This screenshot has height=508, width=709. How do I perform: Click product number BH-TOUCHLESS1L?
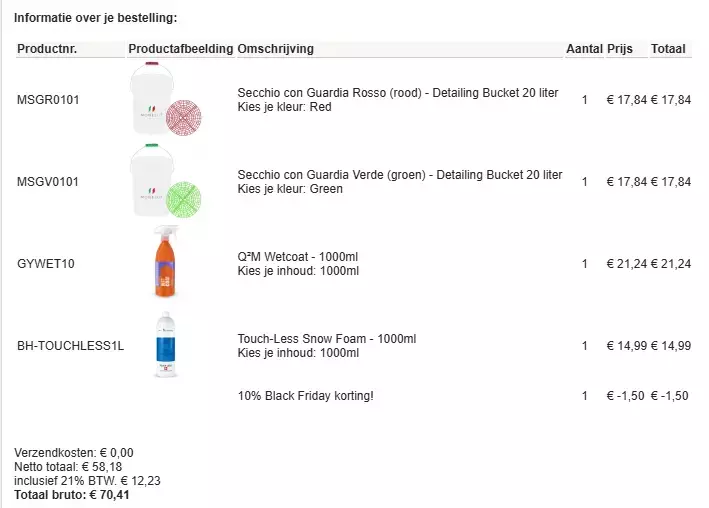(71, 346)
